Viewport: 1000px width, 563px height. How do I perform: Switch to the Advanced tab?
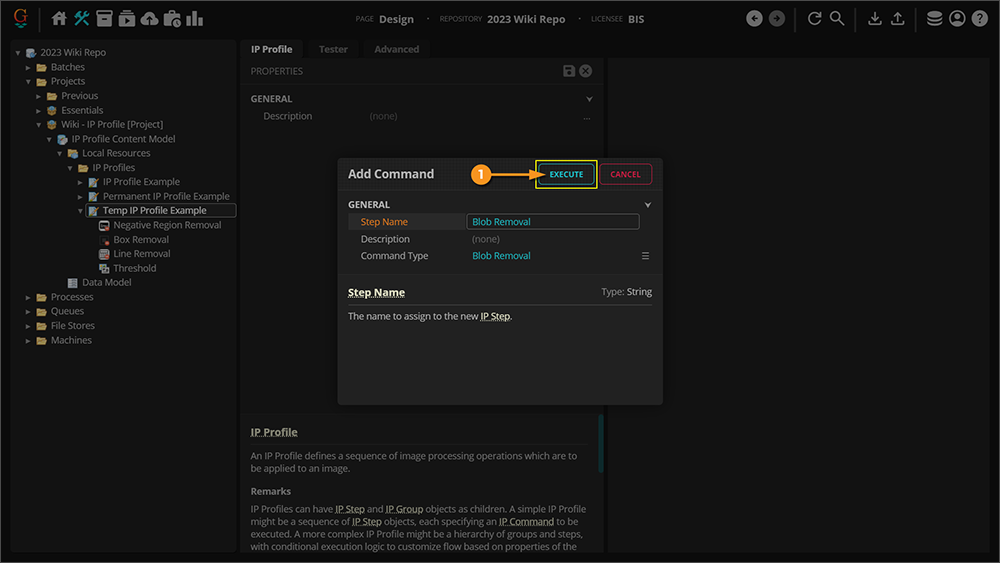(x=396, y=49)
